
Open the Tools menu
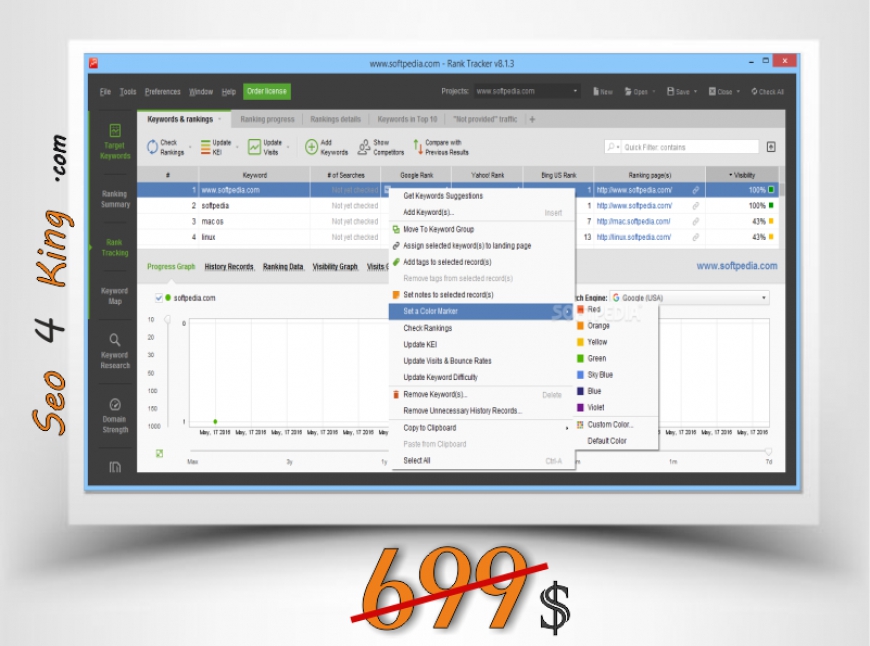tap(128, 92)
